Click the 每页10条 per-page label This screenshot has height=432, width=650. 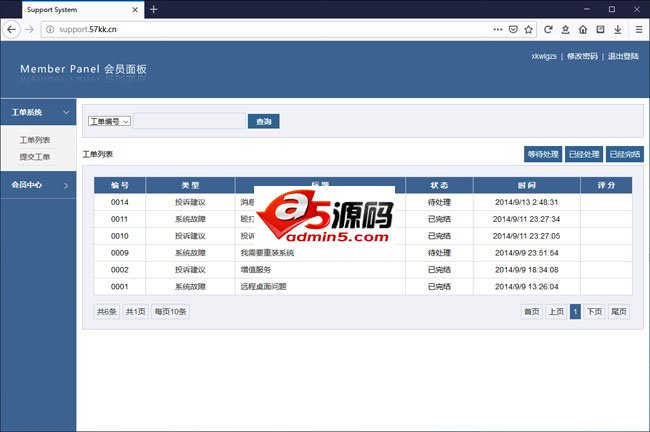[170, 311]
